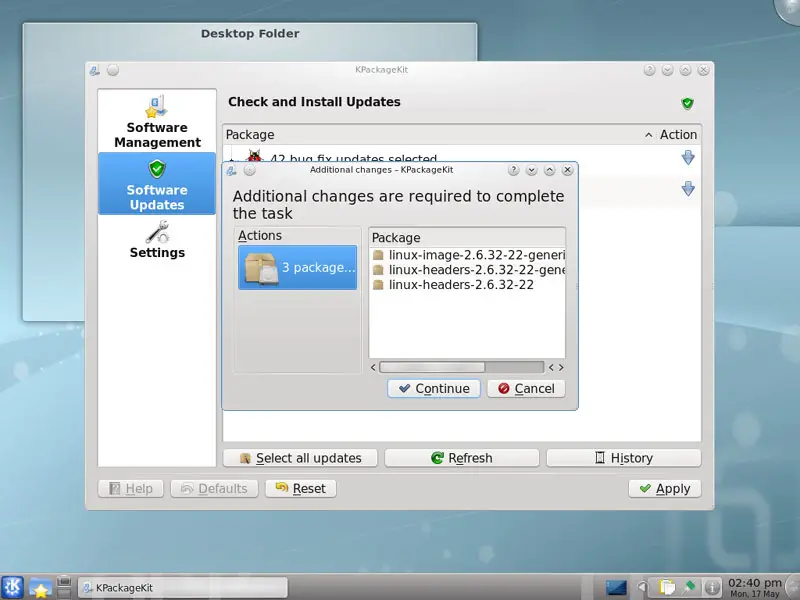Open the starred folder icon in the panel
The width and height of the screenshot is (800, 600).
point(40,587)
